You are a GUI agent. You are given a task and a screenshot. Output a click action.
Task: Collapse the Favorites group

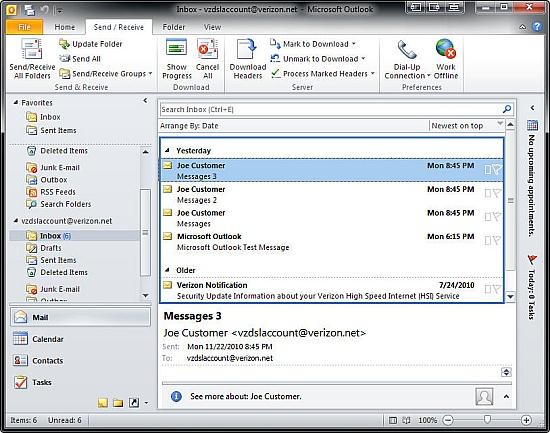(15, 102)
